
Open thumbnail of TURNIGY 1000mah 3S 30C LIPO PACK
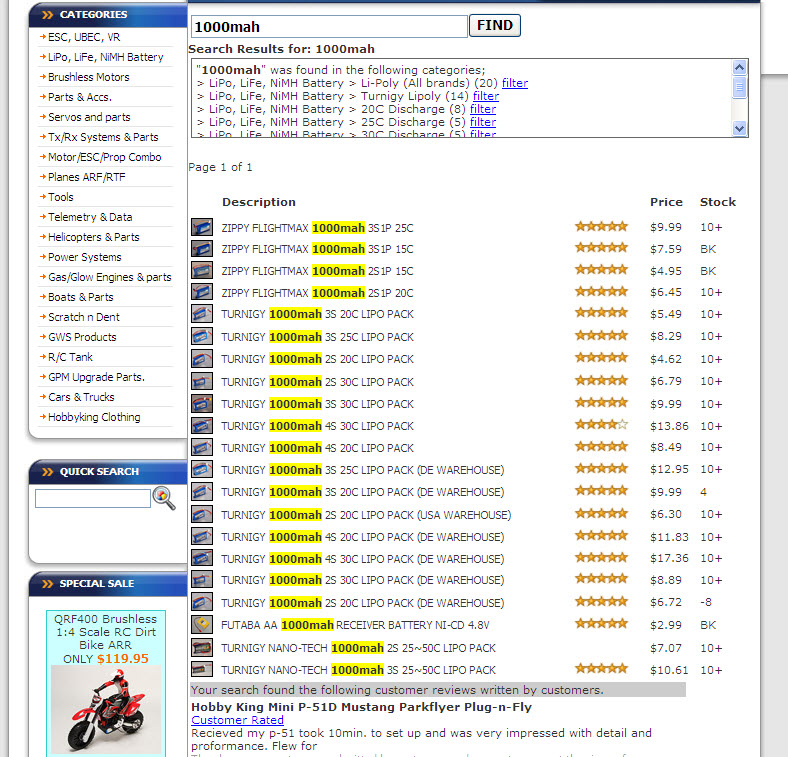click(x=202, y=404)
